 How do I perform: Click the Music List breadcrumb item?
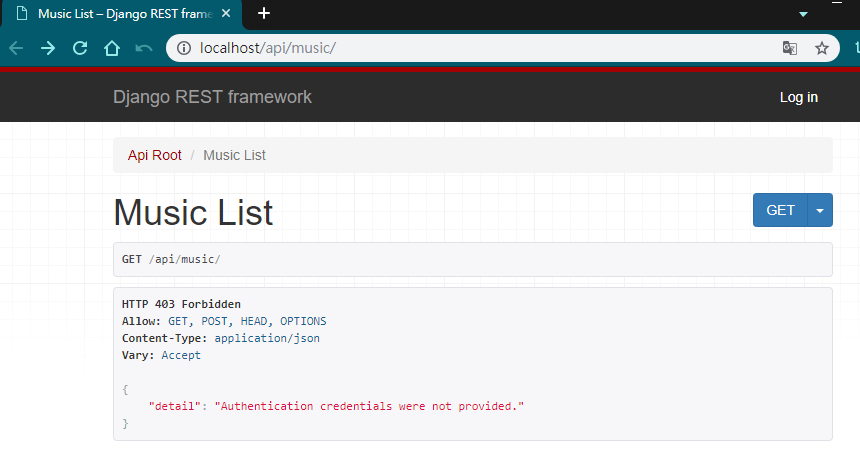(234, 155)
